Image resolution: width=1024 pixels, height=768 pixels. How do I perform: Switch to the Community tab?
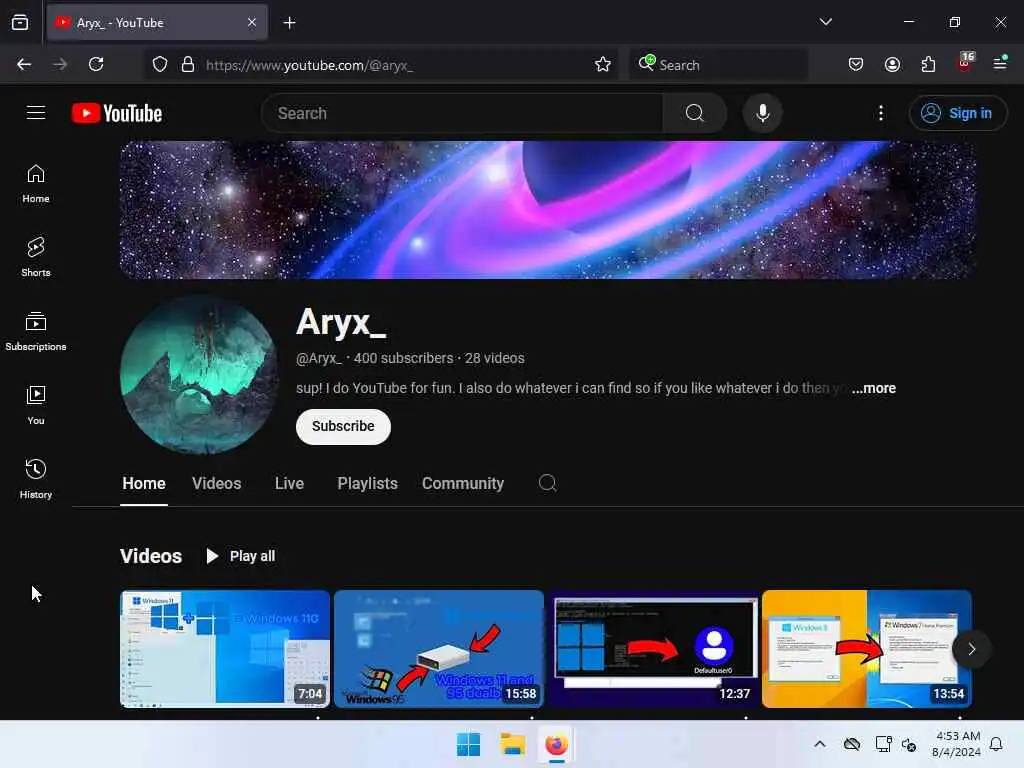tap(462, 483)
